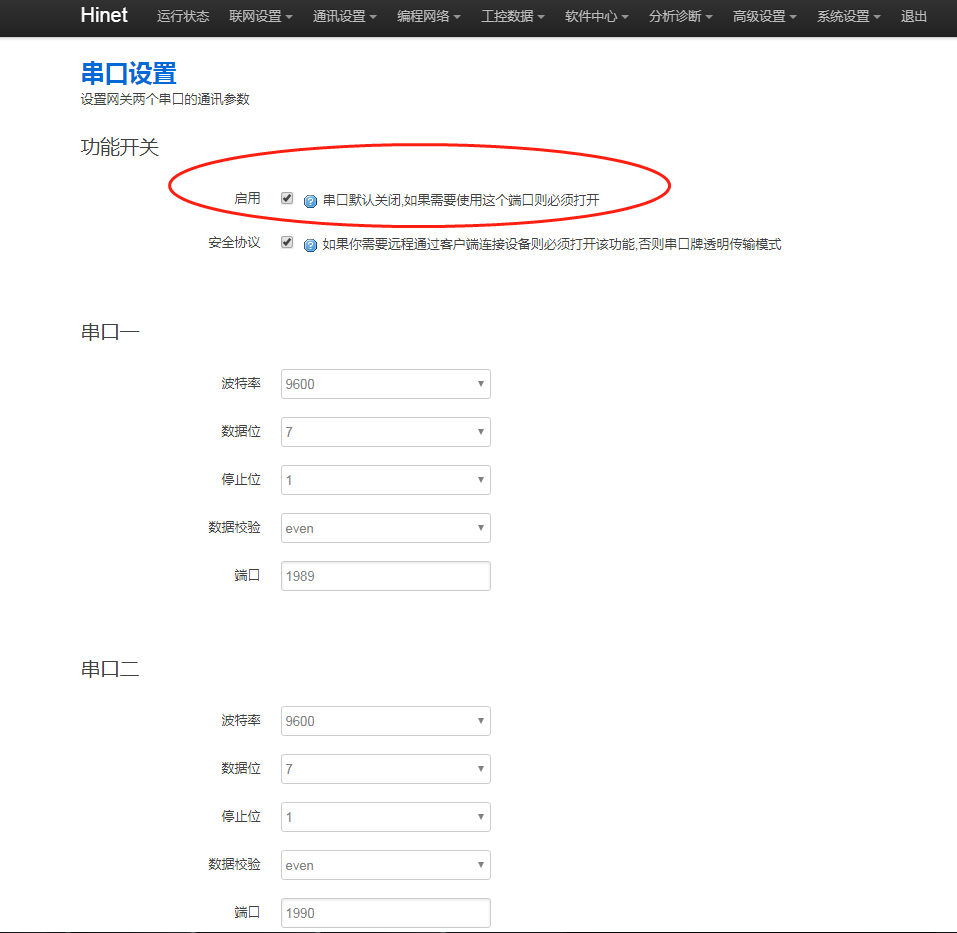Open the 联网设置 menu
The image size is (957, 933).
[x=260, y=17]
